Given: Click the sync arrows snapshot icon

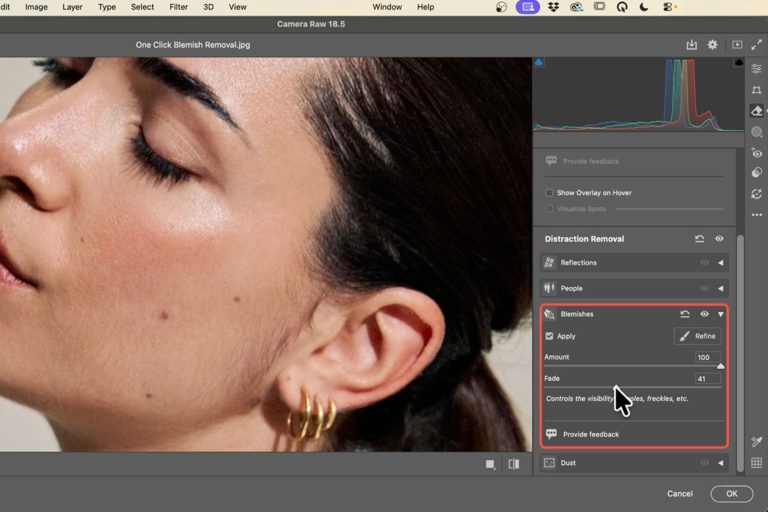Looking at the screenshot, I should click(x=757, y=194).
